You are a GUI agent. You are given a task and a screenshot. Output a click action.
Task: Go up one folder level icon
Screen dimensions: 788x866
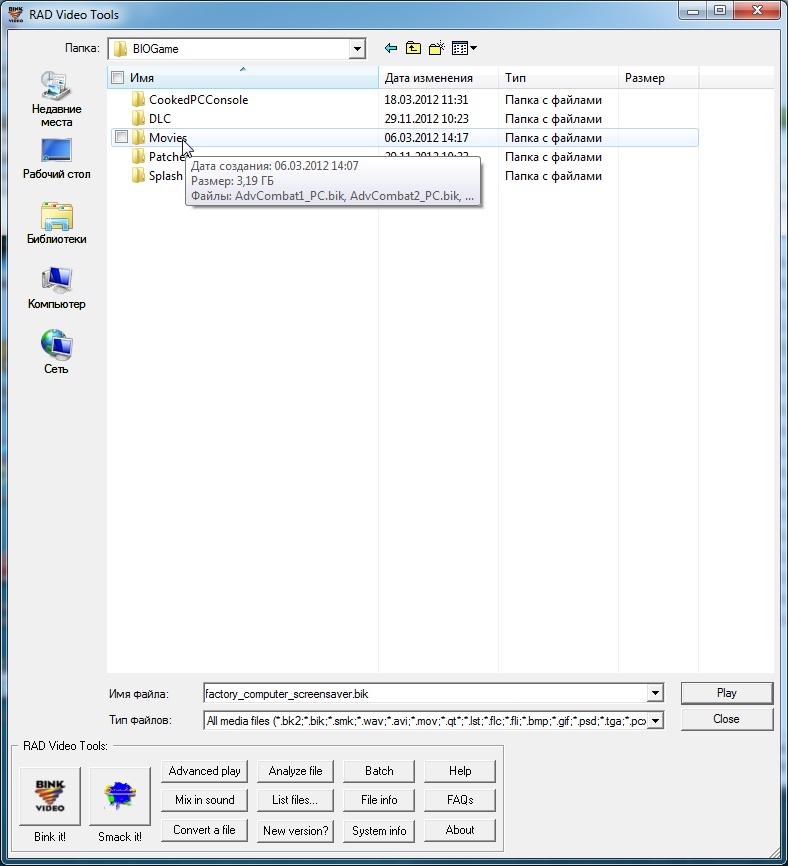click(x=413, y=49)
